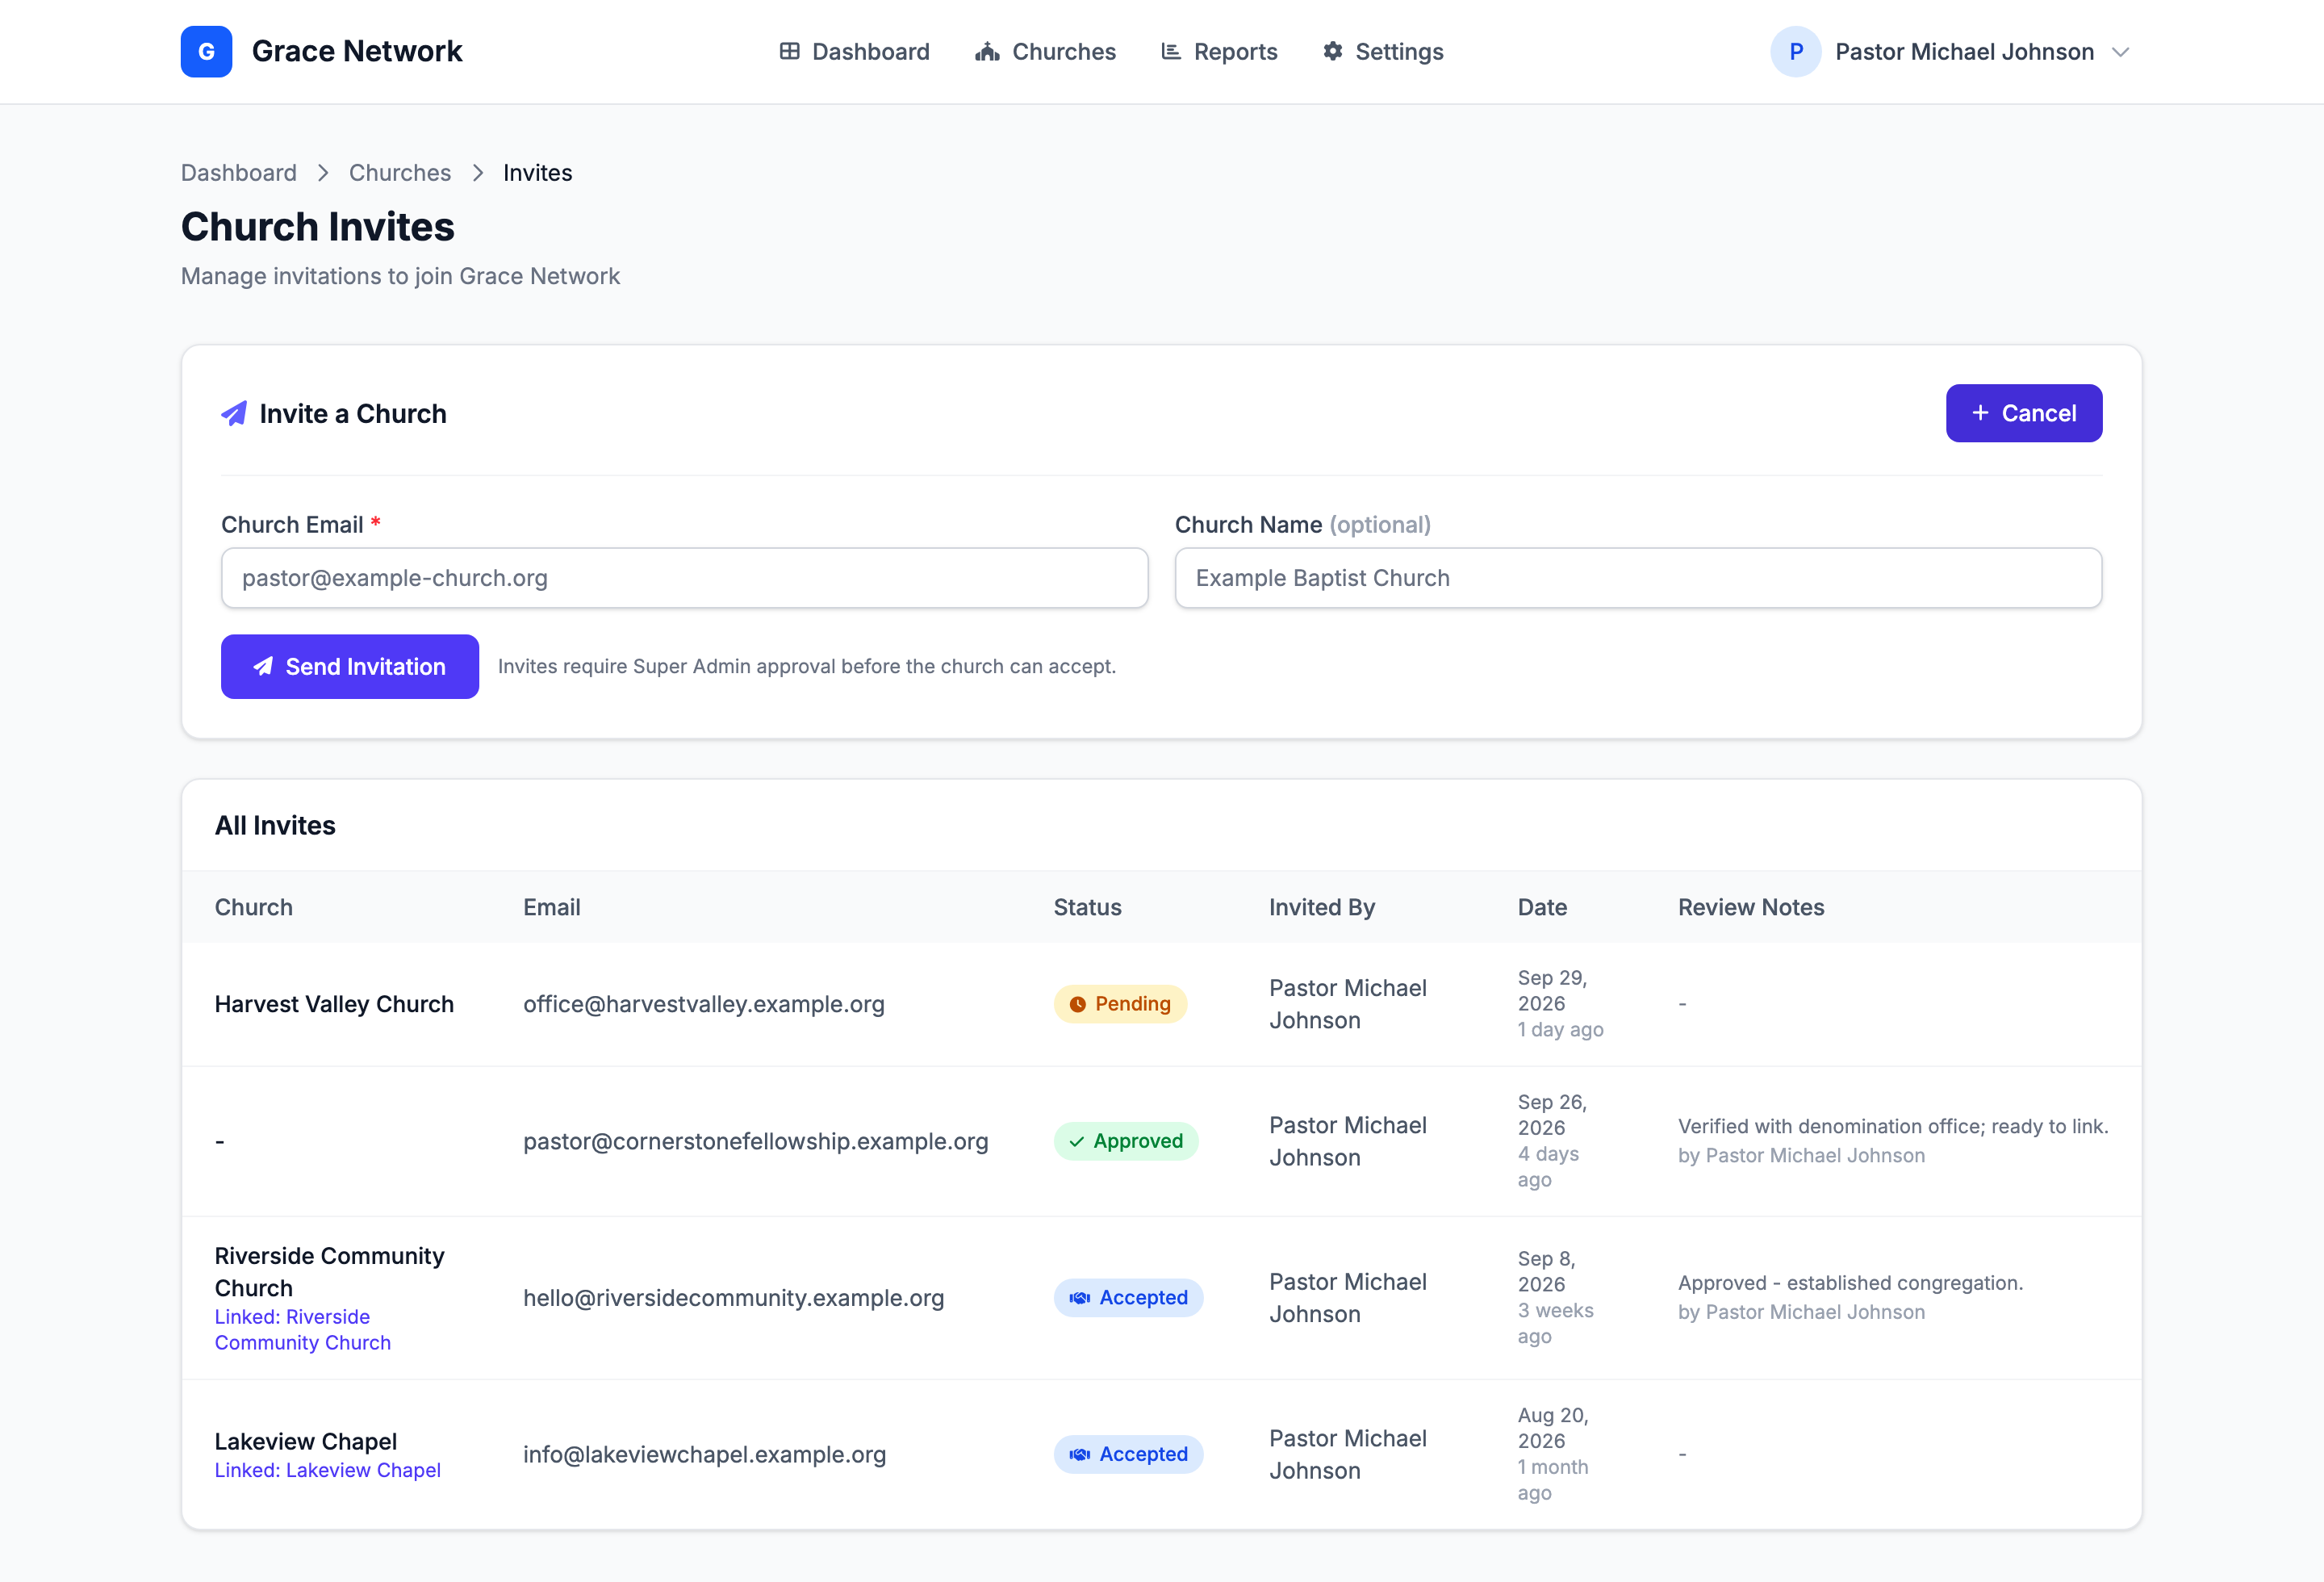Click the Churches building icon in navbar

tap(987, 51)
